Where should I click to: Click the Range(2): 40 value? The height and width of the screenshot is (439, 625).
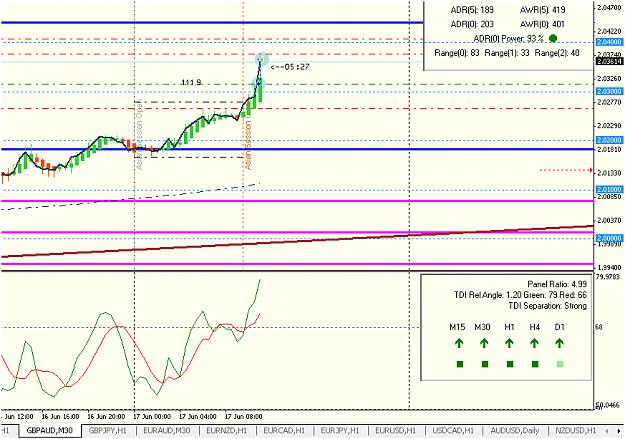click(557, 53)
